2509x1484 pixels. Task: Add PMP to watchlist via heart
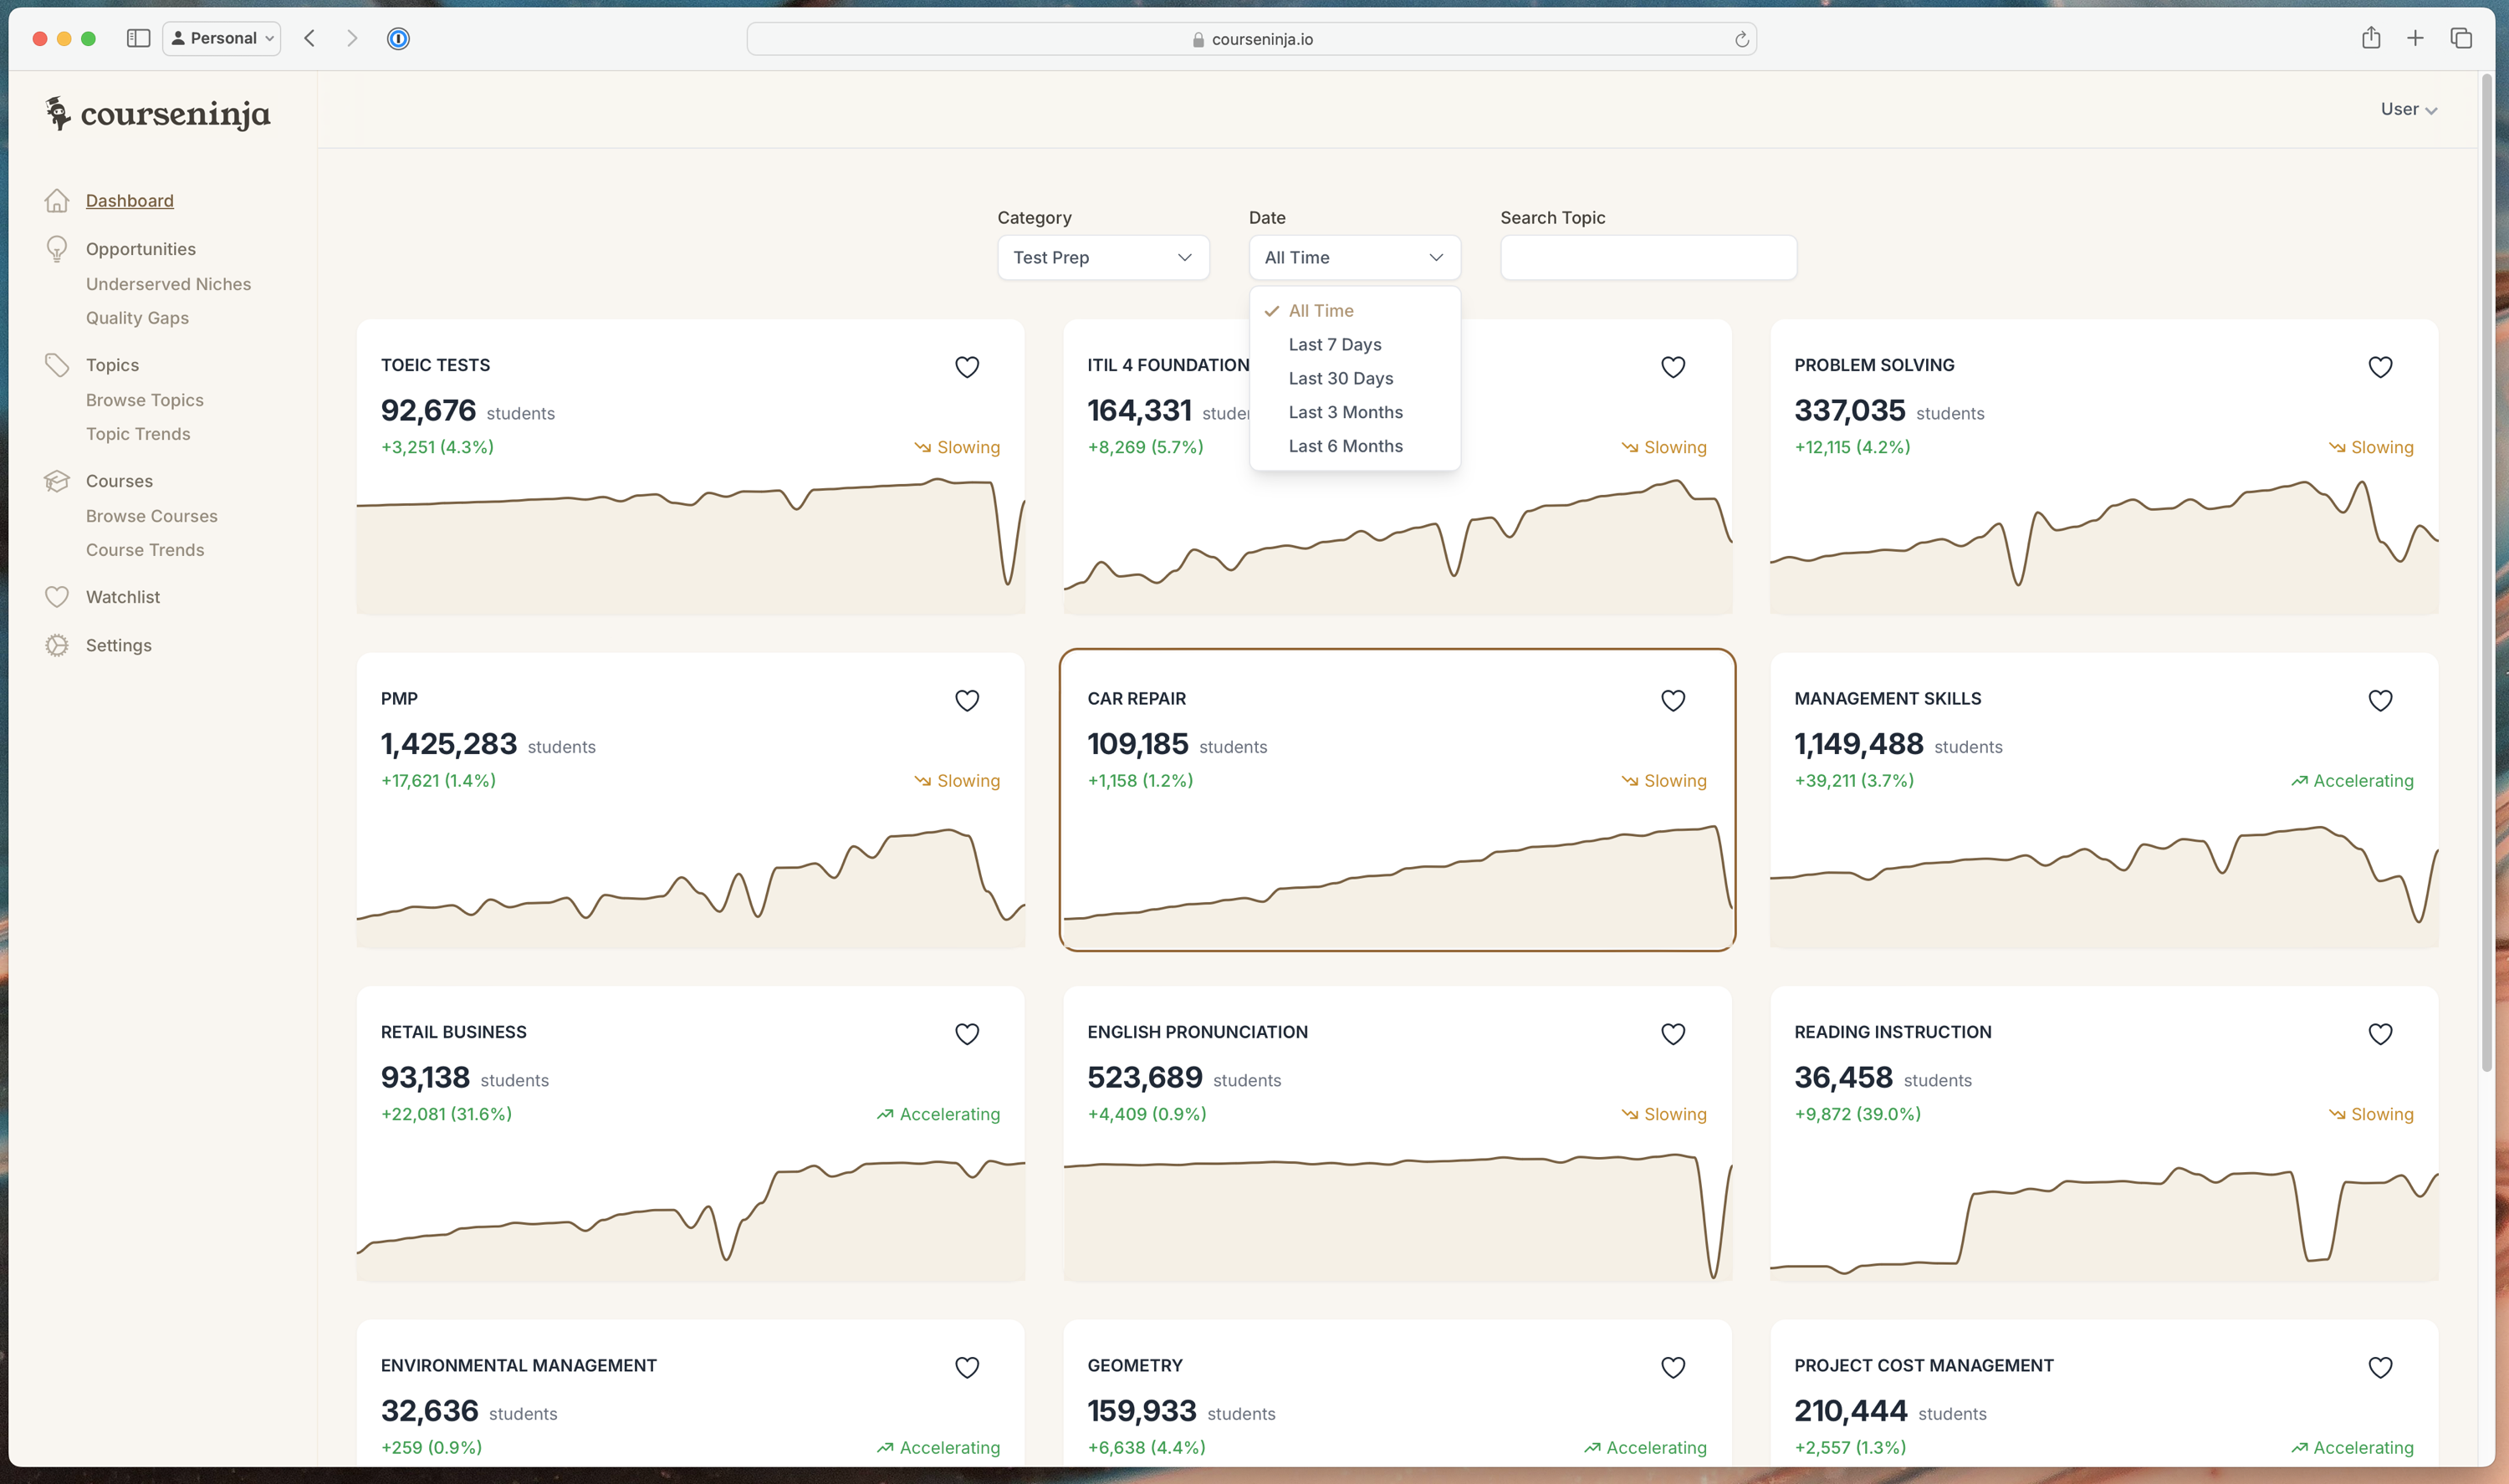click(967, 700)
